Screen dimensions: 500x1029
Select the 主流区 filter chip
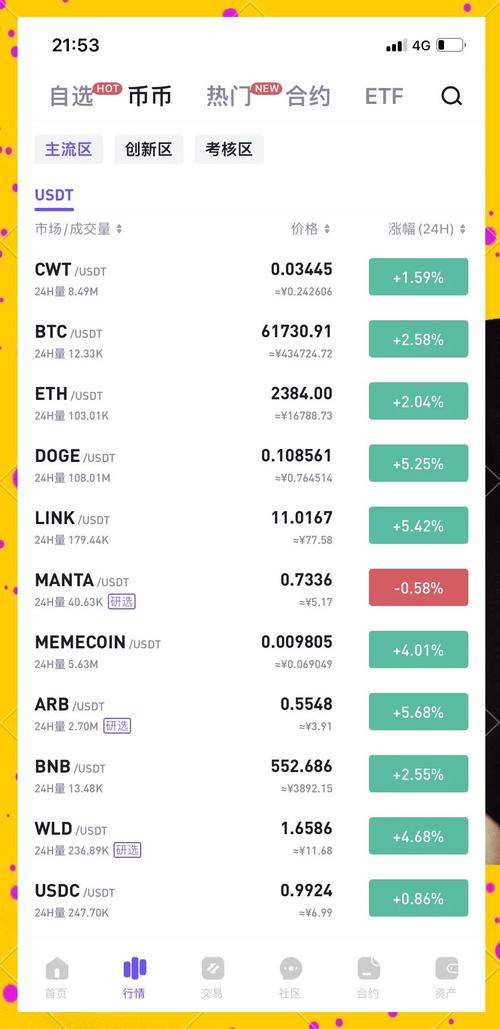coord(69,149)
